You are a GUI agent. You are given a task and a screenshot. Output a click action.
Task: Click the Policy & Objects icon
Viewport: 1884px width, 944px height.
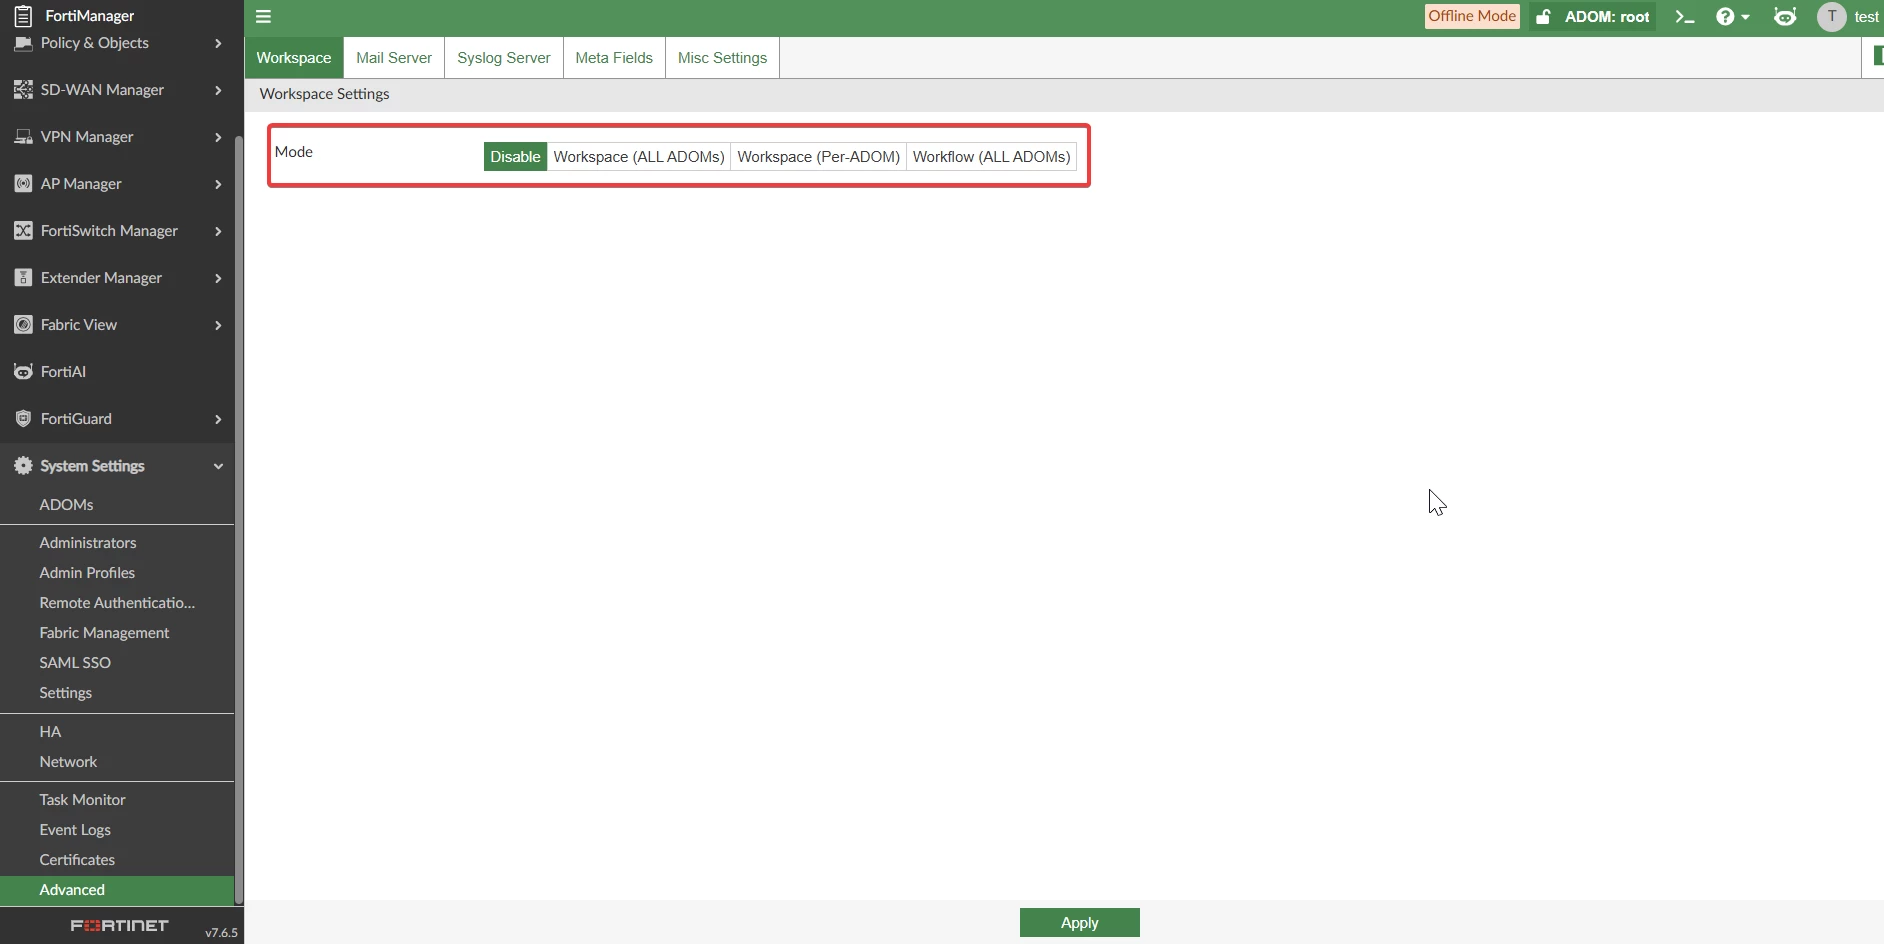tap(23, 43)
